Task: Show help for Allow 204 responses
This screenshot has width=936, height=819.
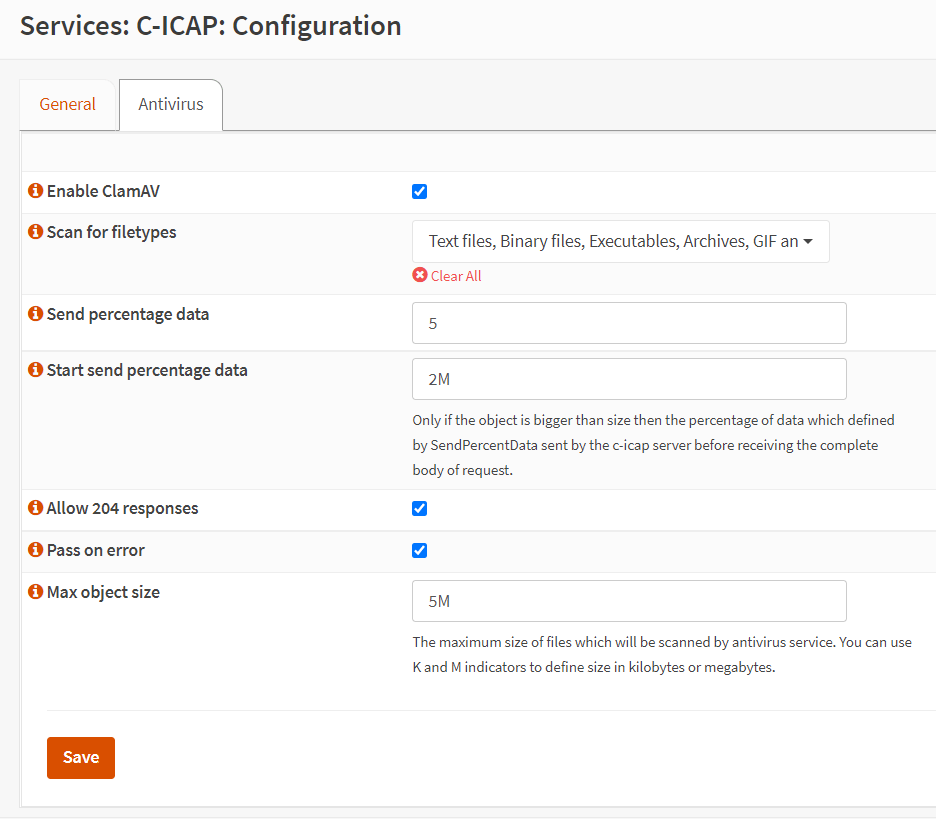Action: [36, 508]
